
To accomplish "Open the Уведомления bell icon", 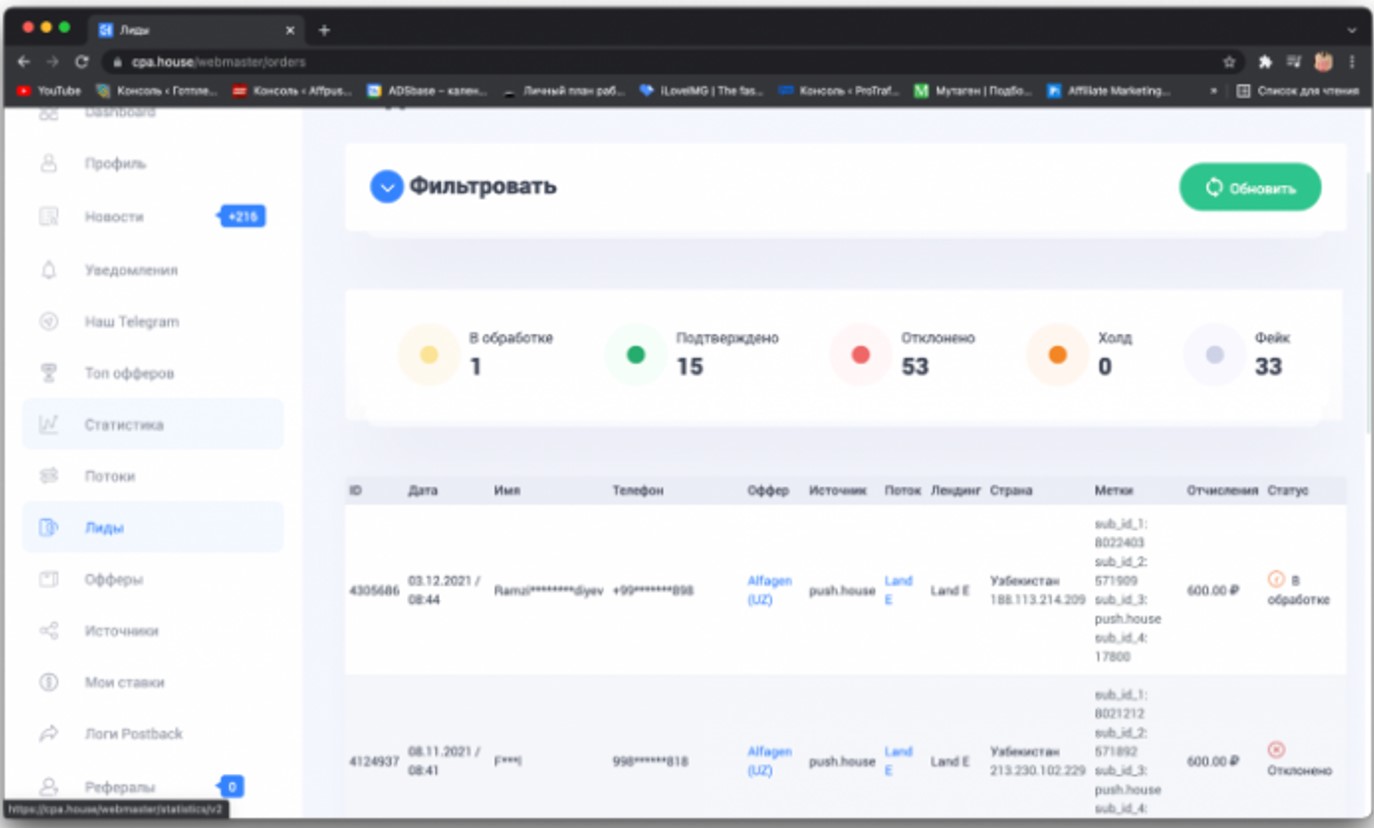I will pos(49,270).
